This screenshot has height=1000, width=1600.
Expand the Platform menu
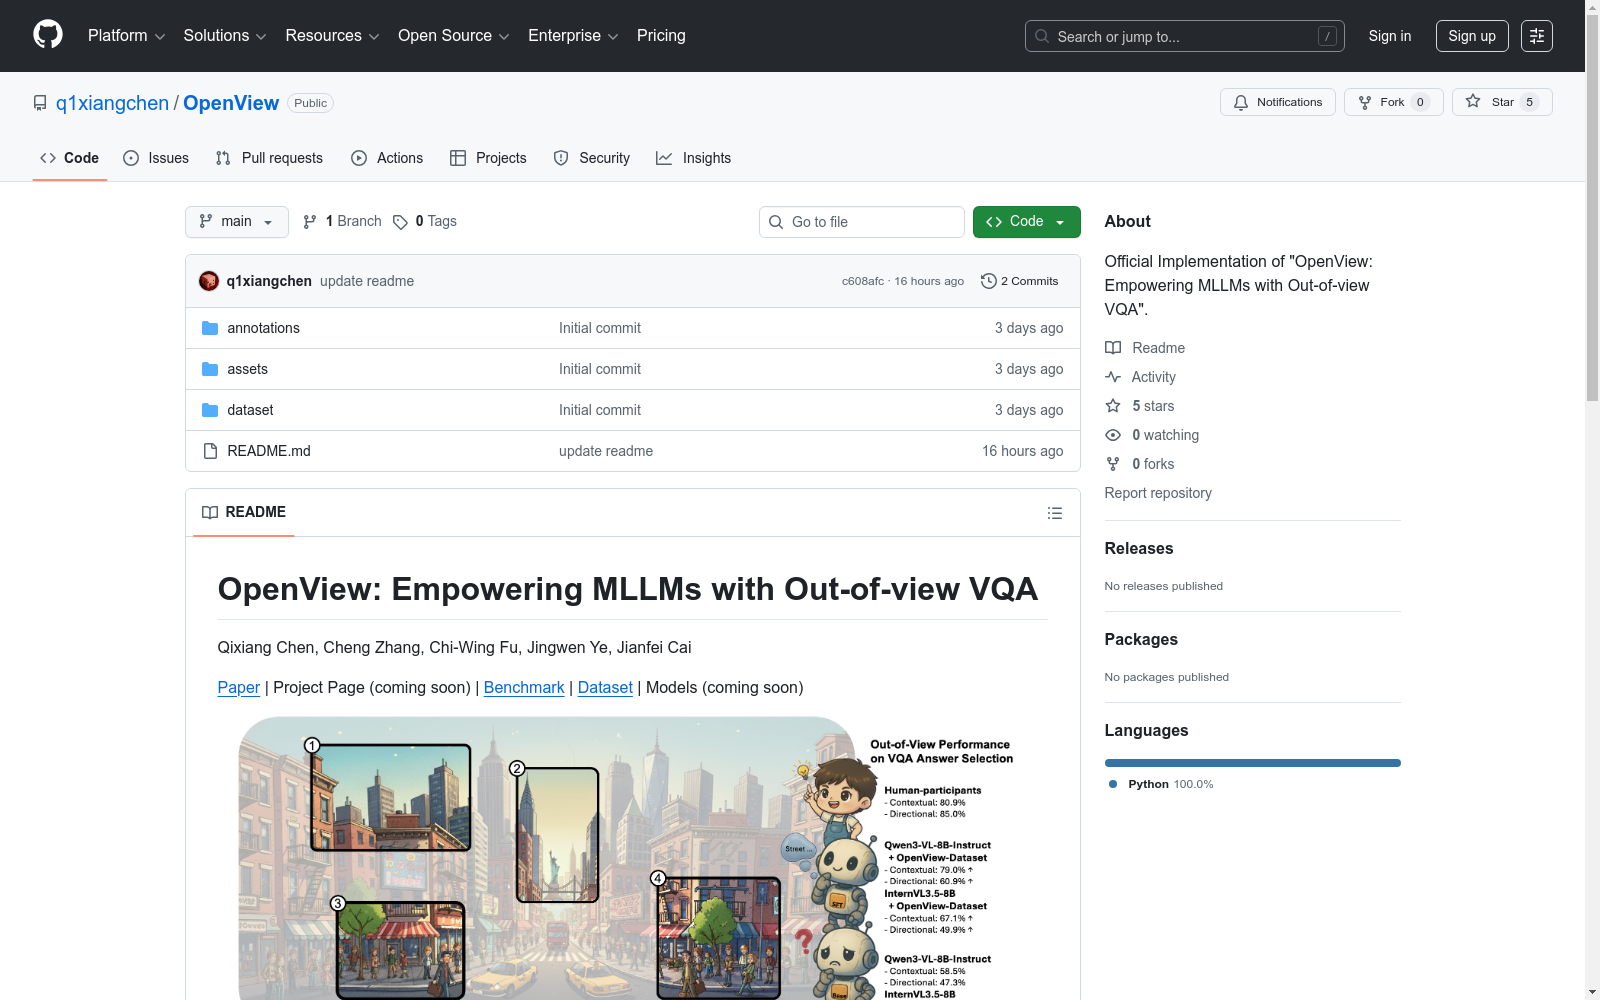(126, 35)
